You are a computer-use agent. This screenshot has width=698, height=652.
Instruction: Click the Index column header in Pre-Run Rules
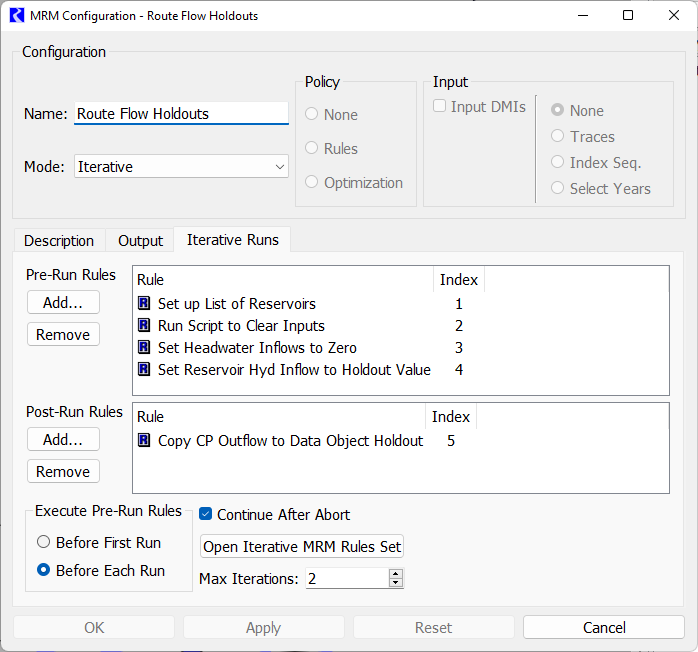[x=459, y=280]
